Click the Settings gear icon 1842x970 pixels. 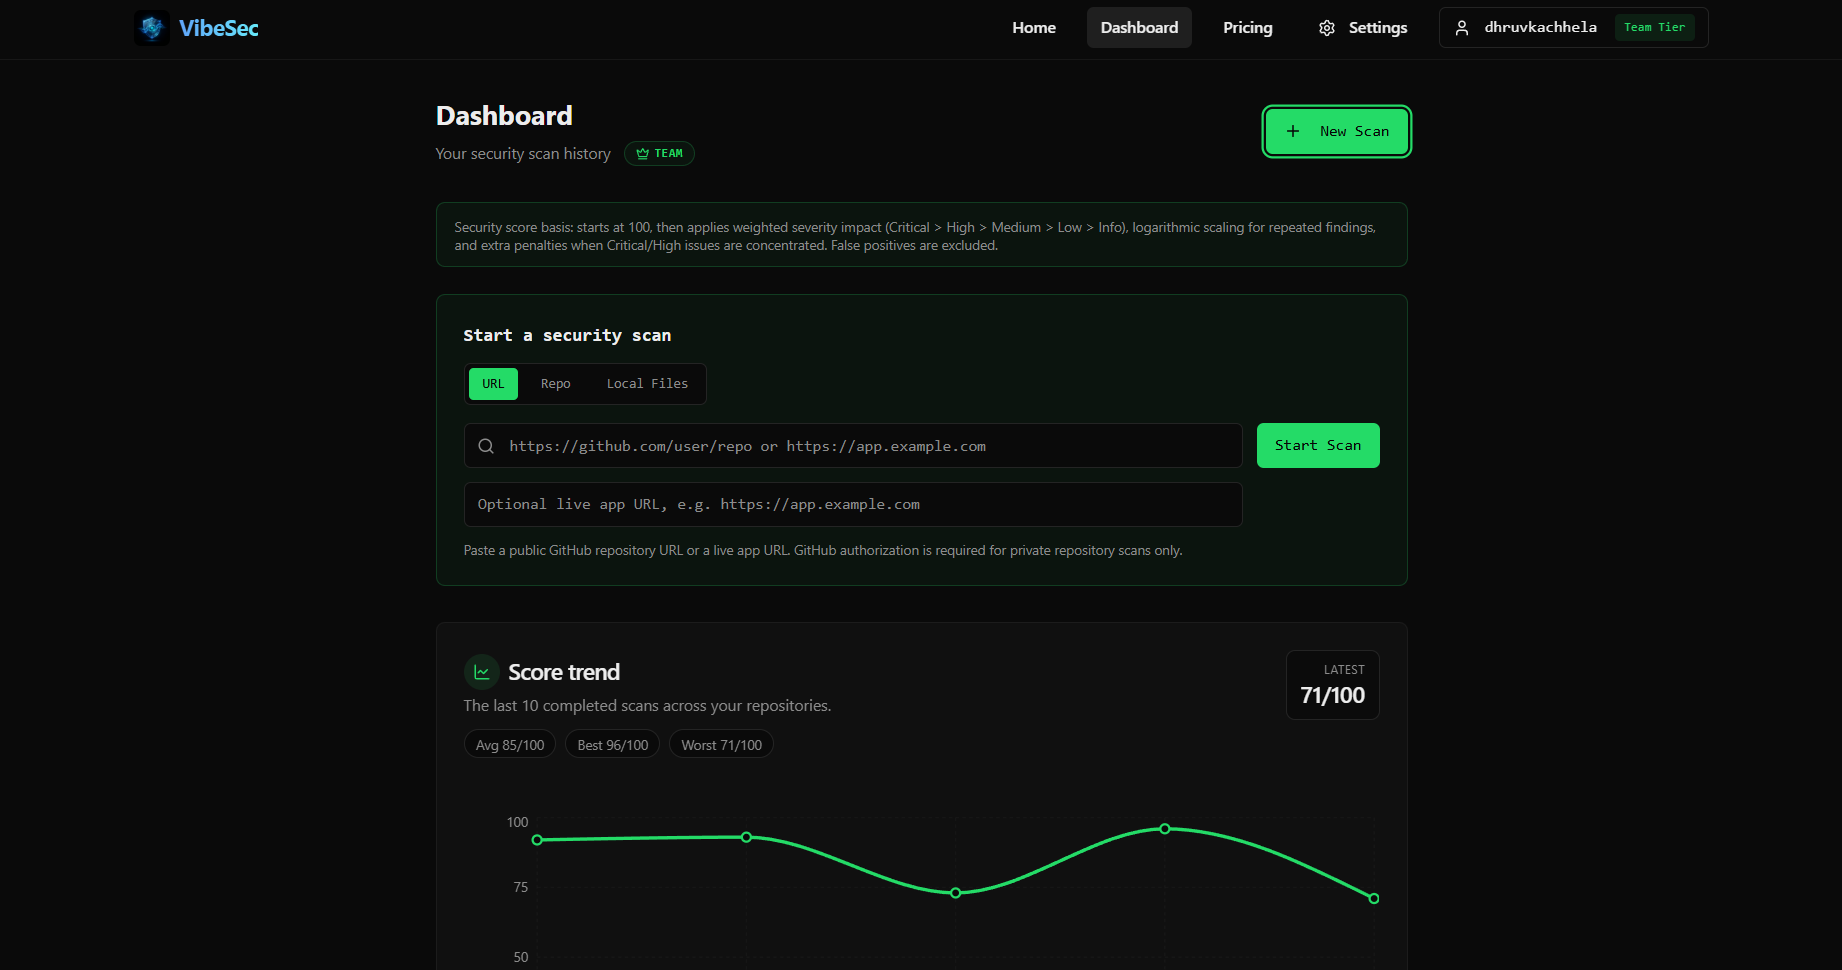coord(1327,28)
